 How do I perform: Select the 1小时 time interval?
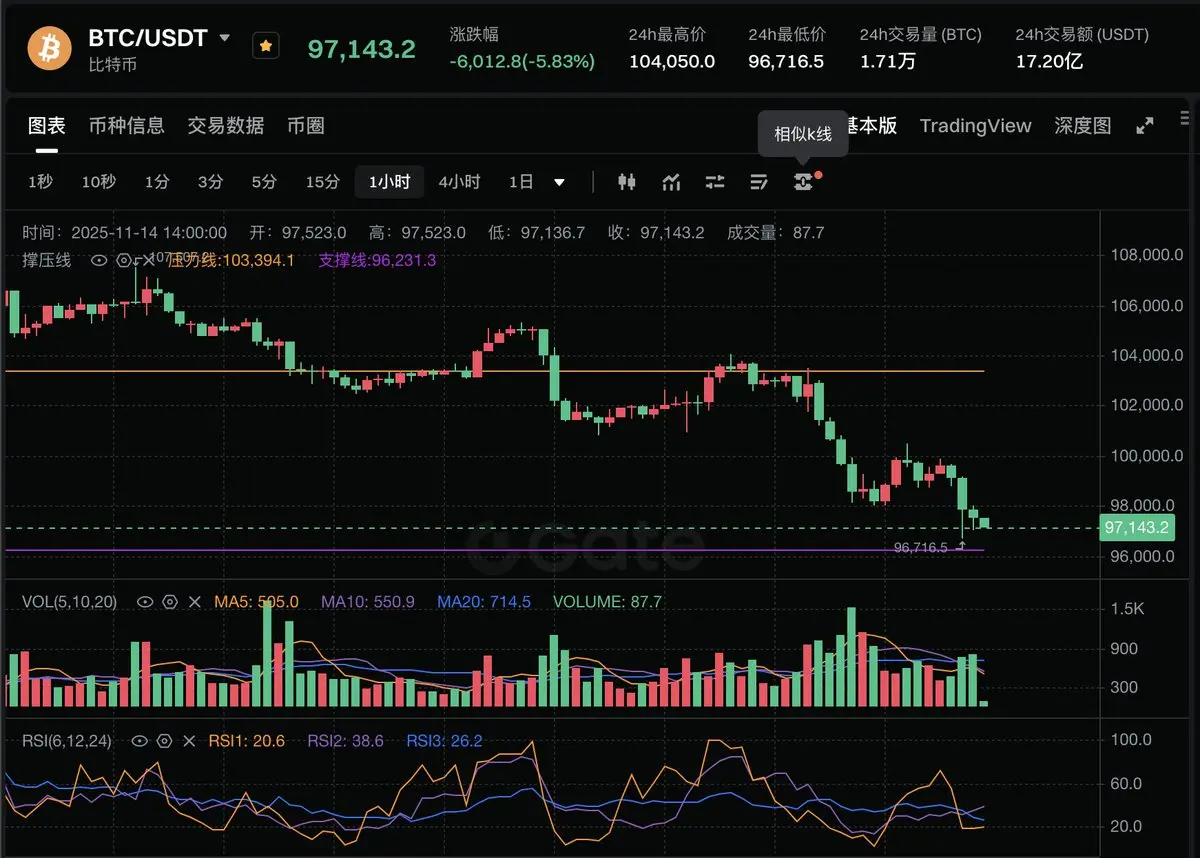(x=389, y=182)
